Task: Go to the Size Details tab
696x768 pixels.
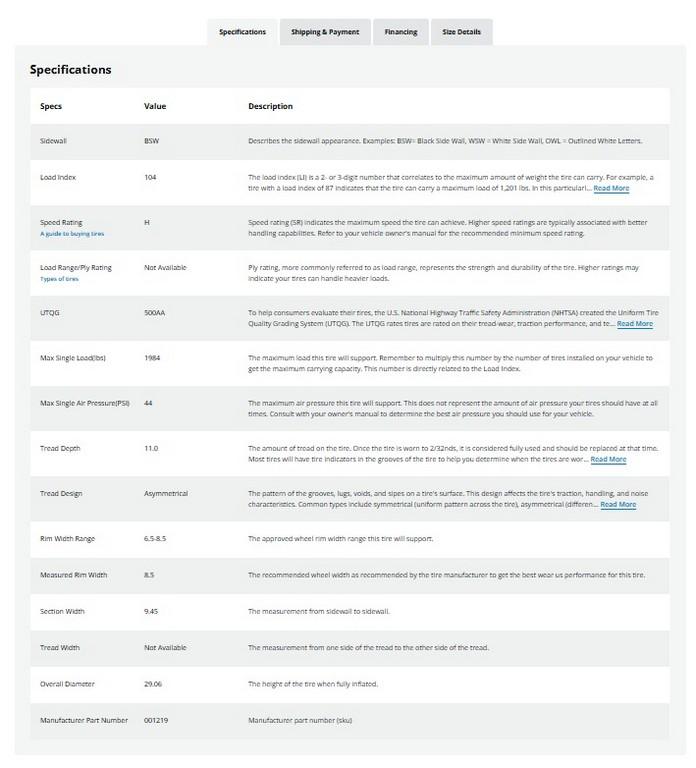Action: coord(461,32)
